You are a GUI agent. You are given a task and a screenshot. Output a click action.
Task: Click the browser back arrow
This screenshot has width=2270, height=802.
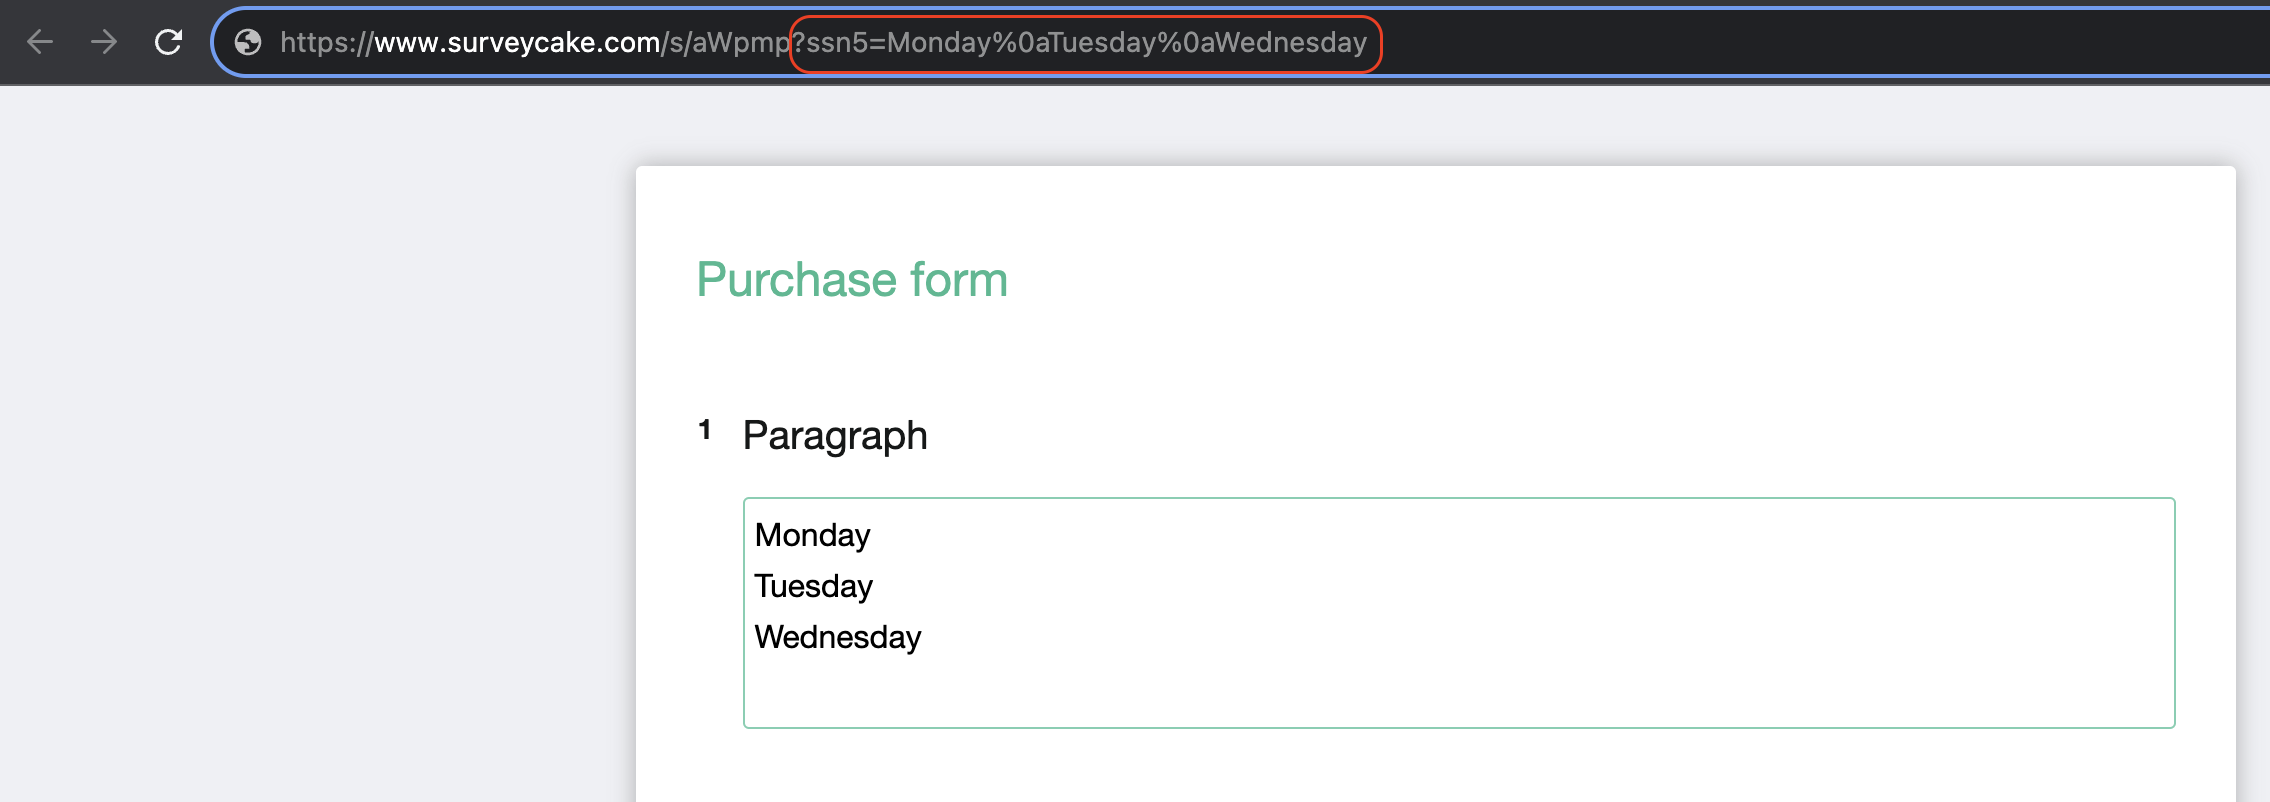click(x=40, y=42)
